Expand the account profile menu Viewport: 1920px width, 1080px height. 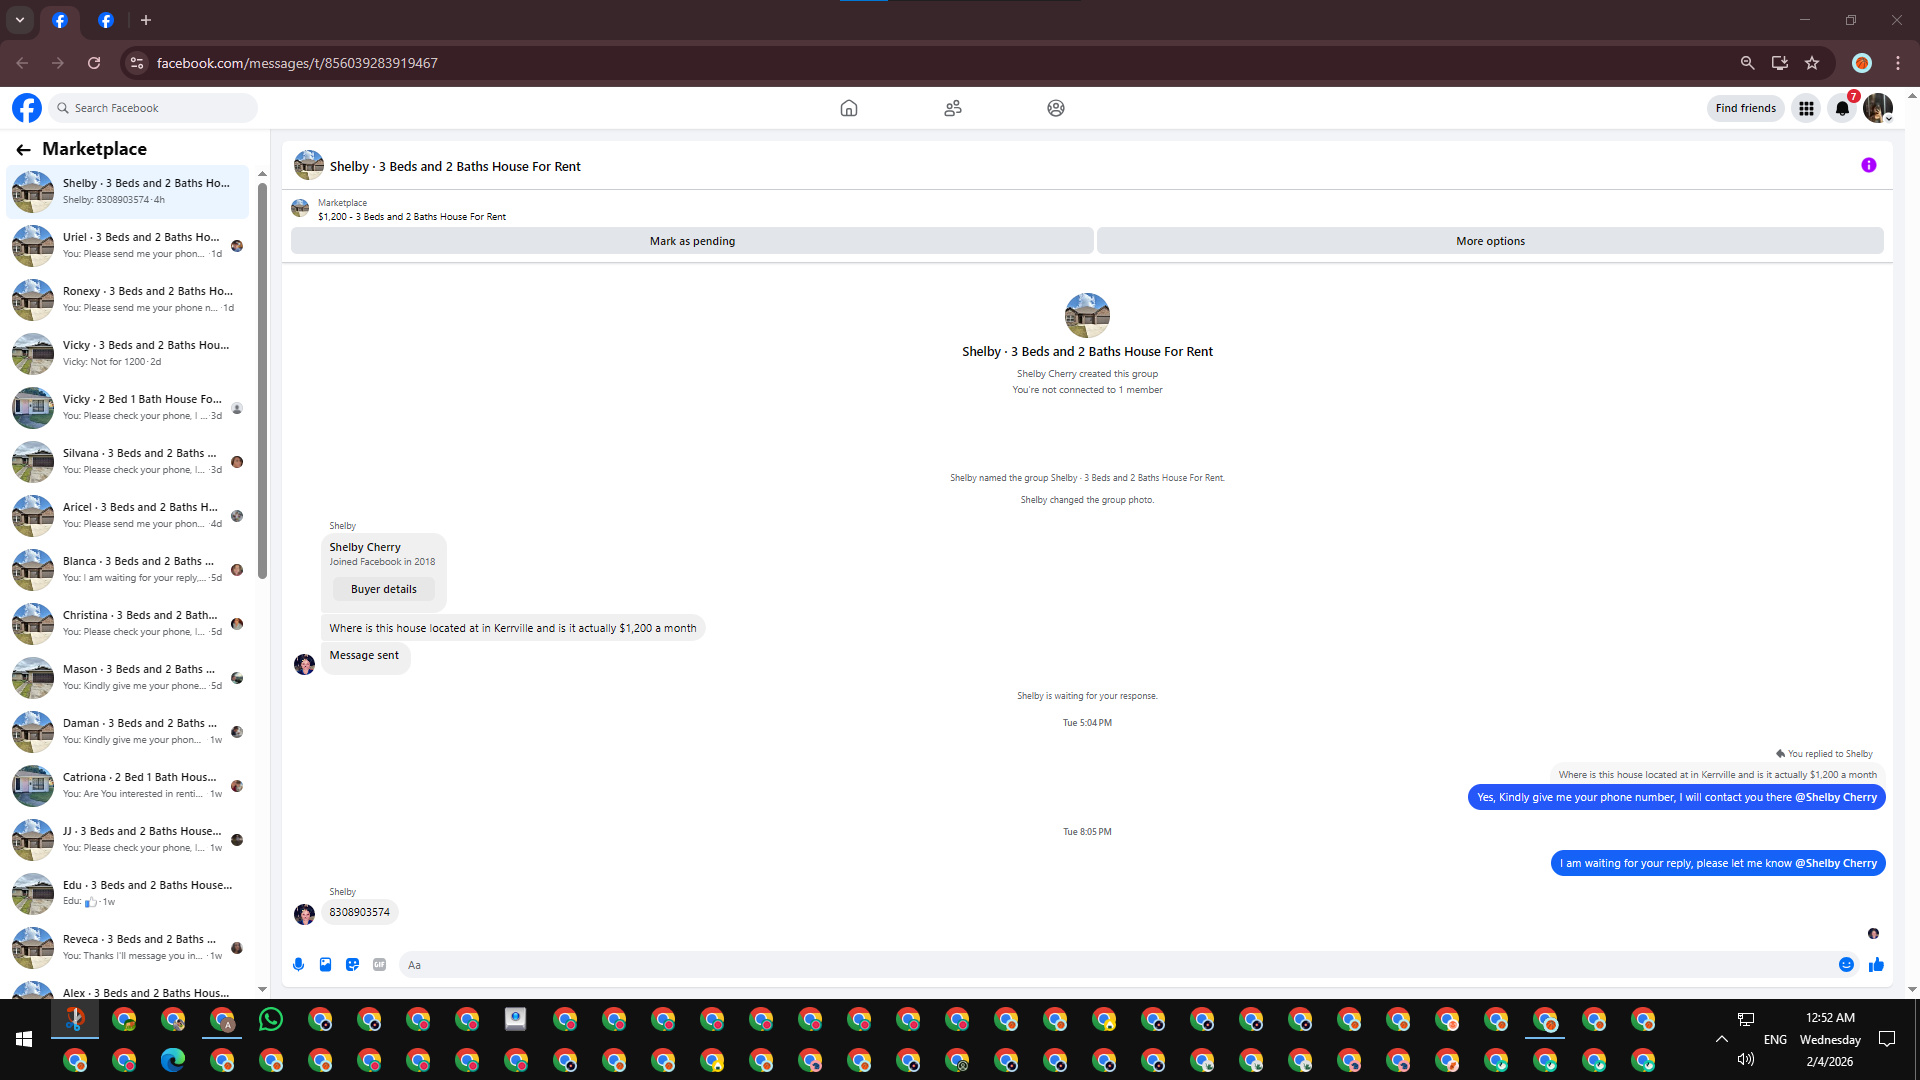[x=1878, y=108]
